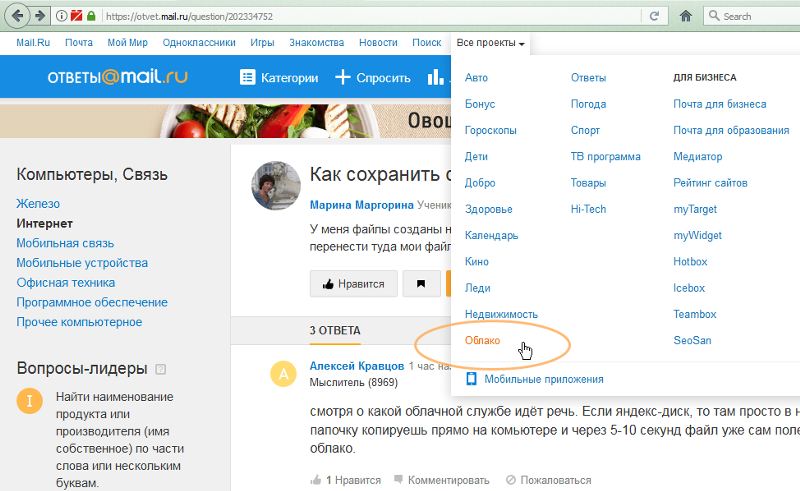Screen dimensions: 800x491
Task: Select Добро in the projects menu
Action: coord(480,183)
